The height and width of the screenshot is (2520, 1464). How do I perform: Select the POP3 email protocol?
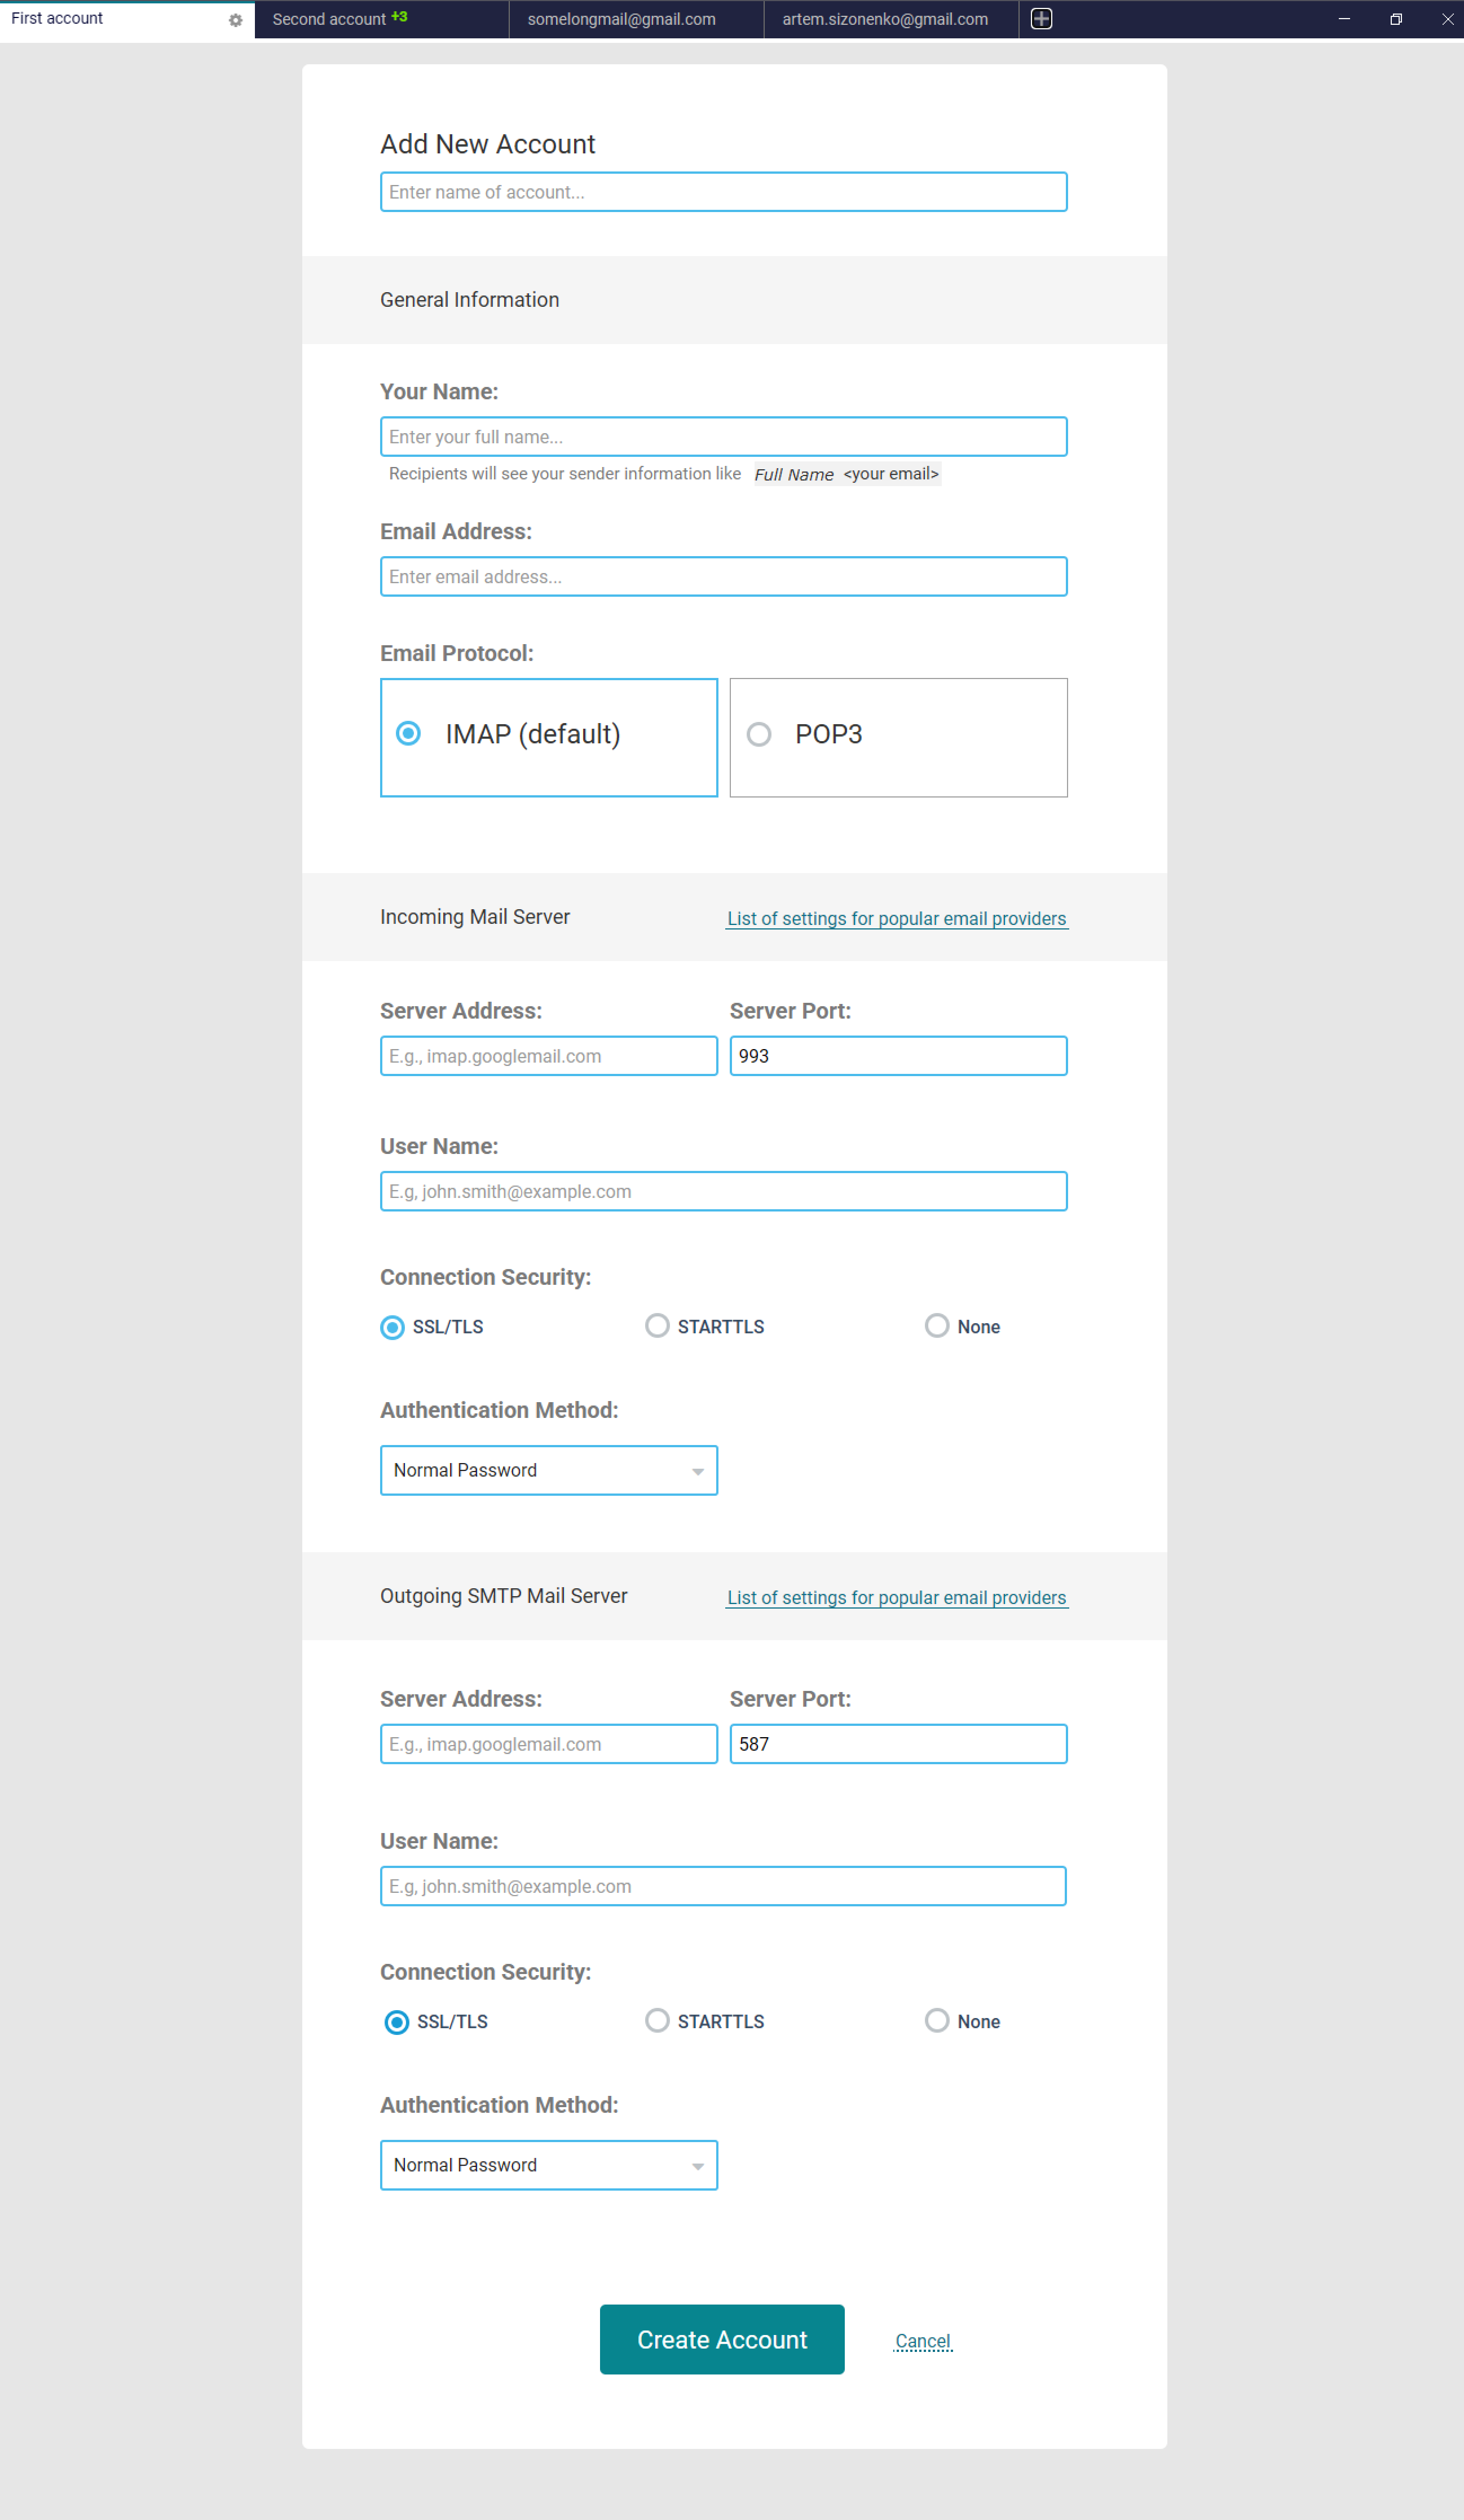pos(759,734)
